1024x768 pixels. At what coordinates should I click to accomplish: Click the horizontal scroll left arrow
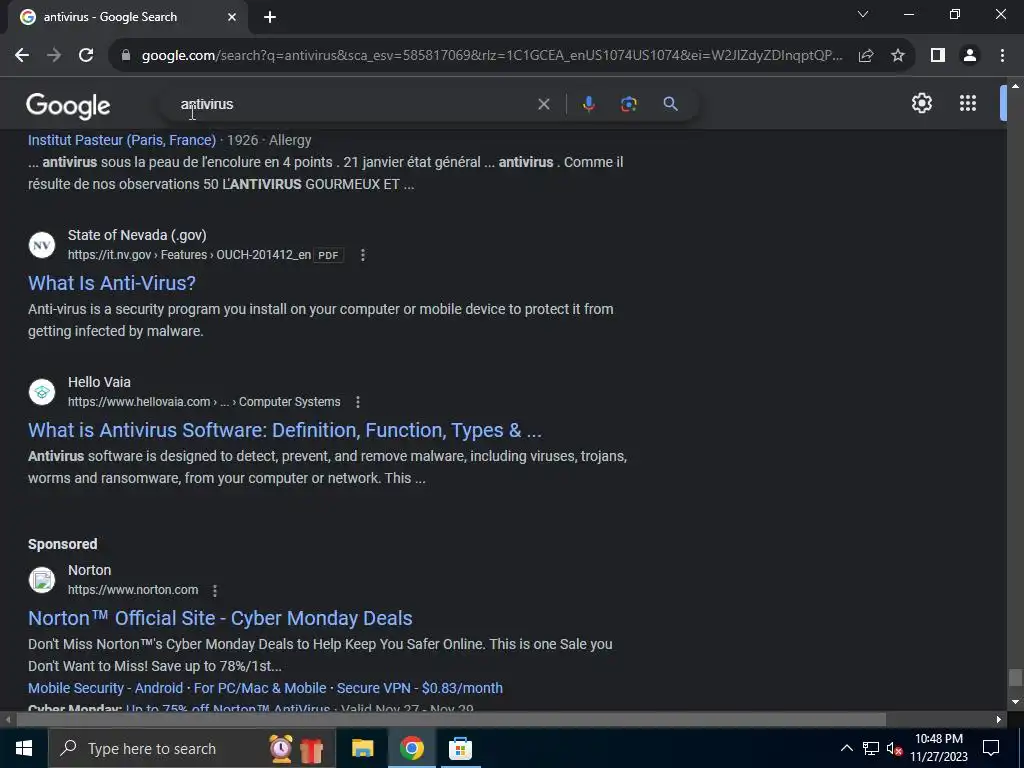(7, 720)
